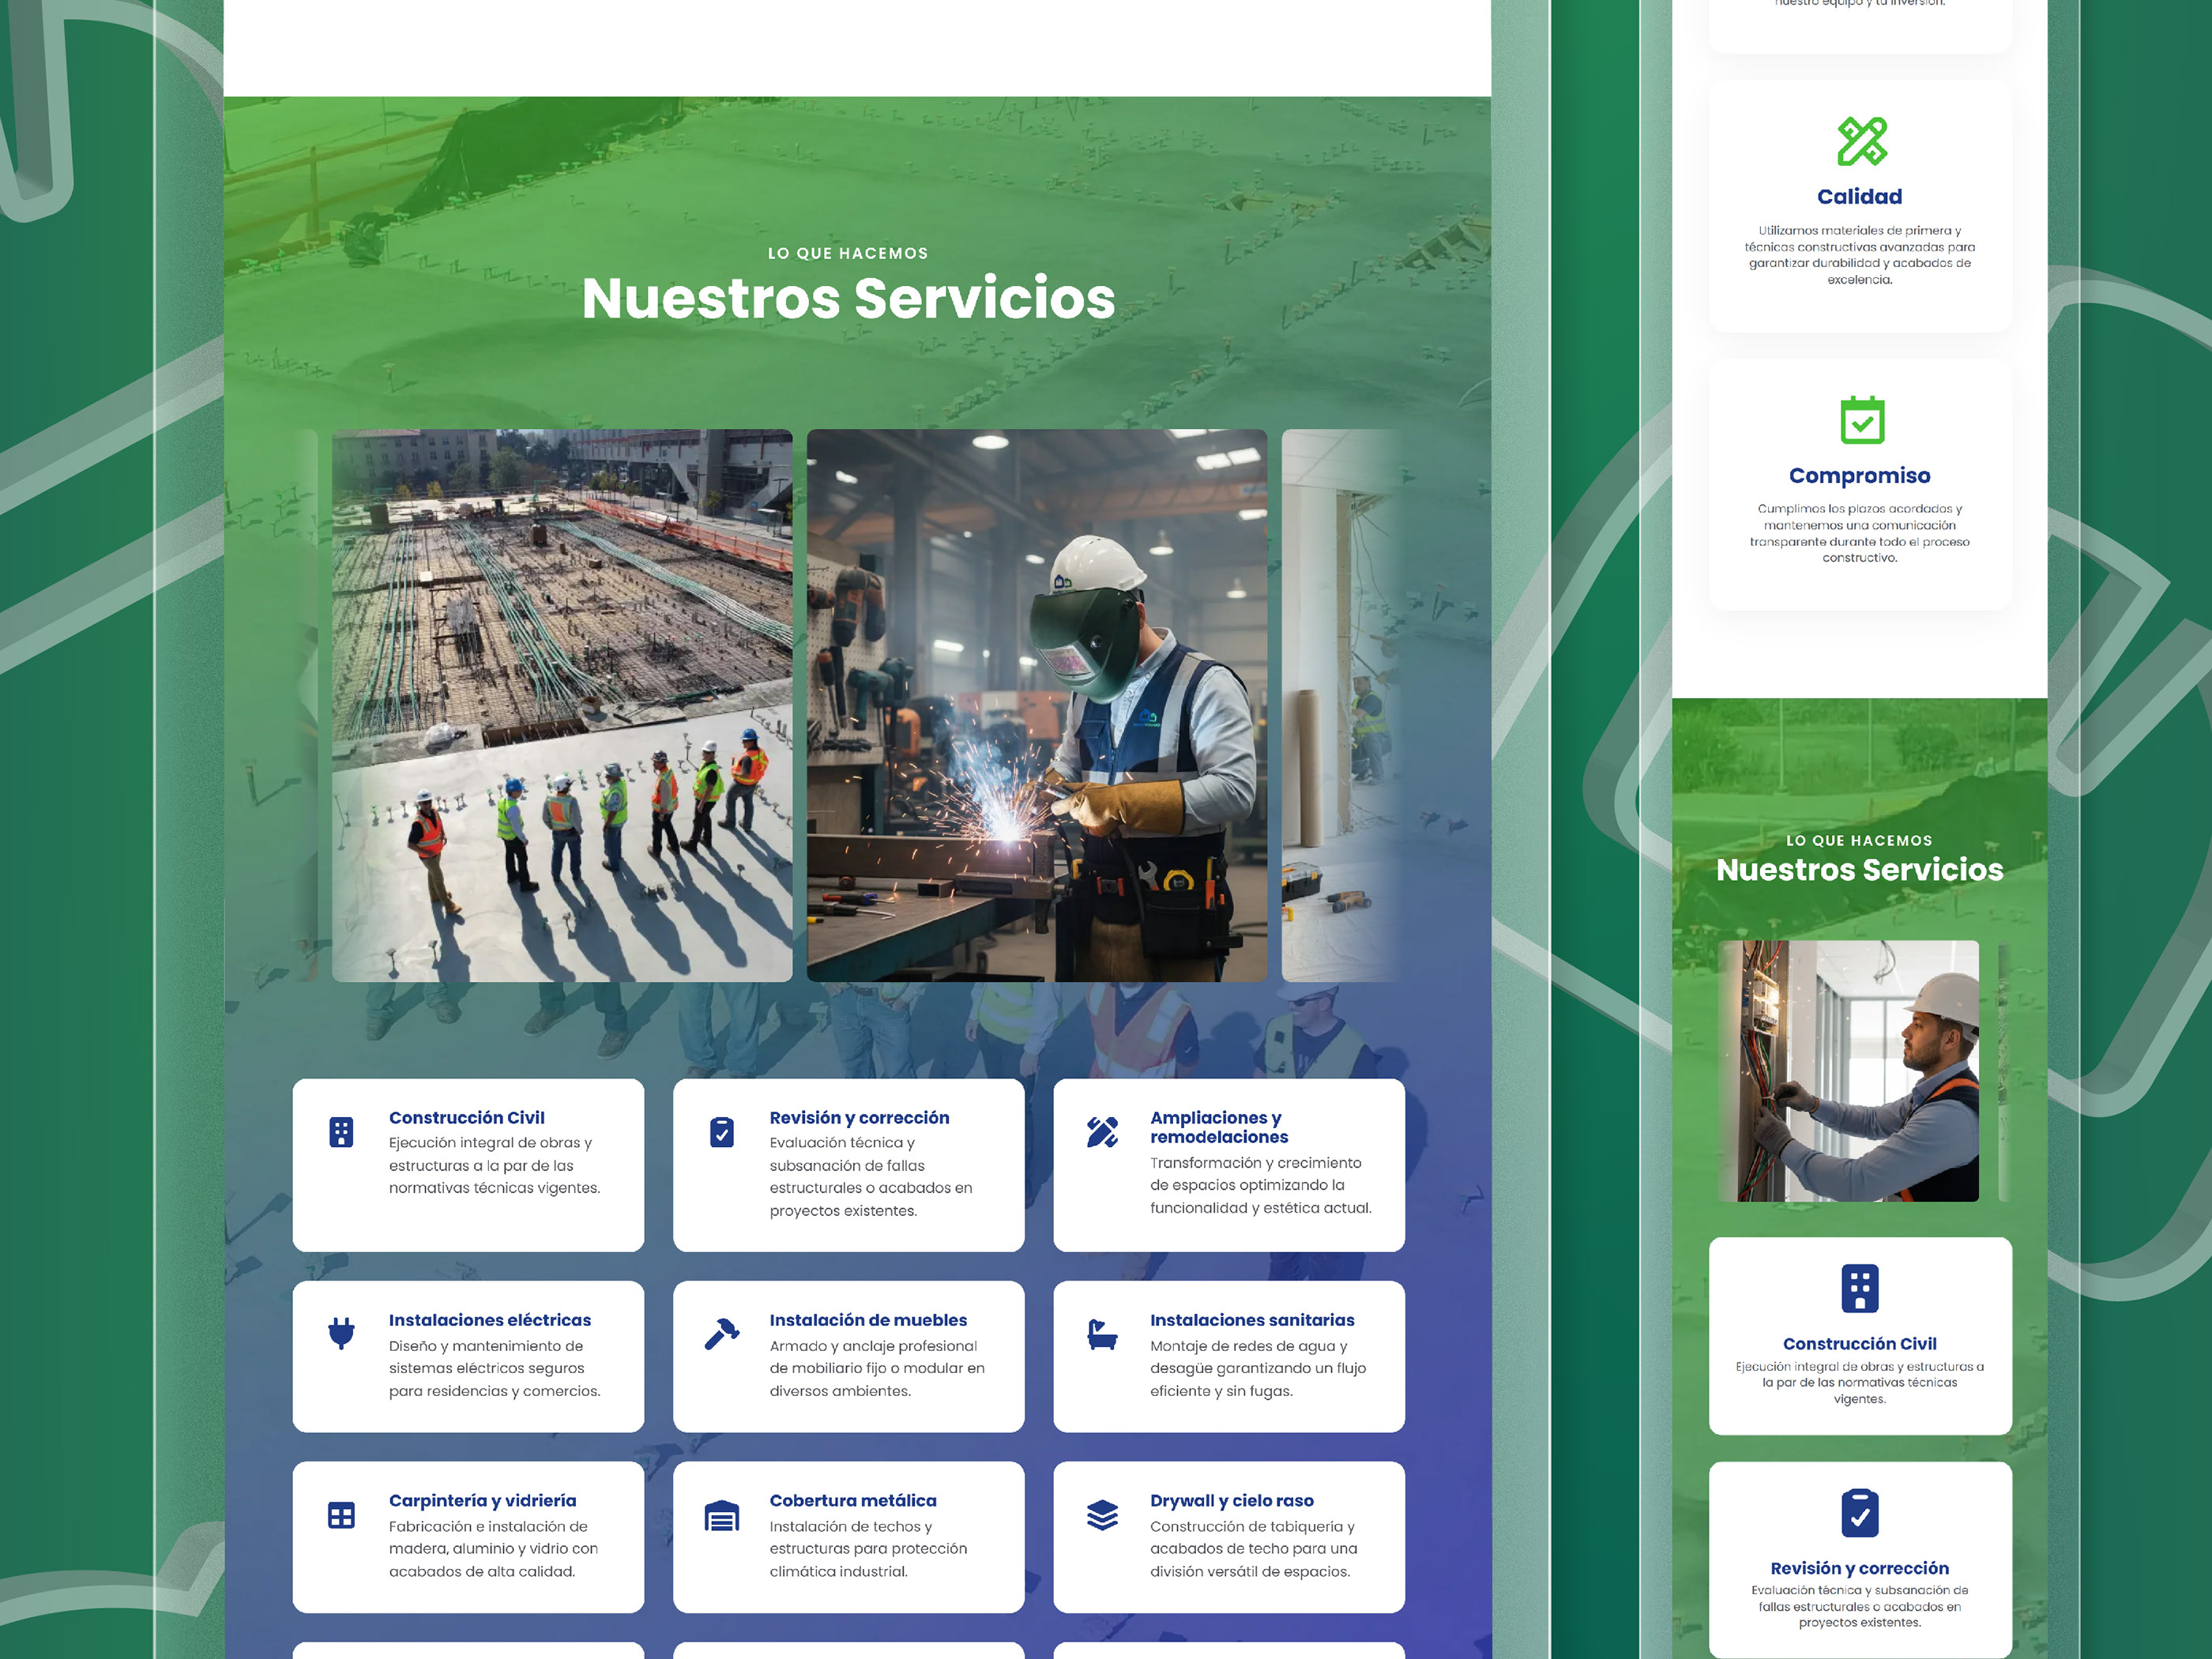Click the clipboard icon beside Revisión y corrección desktop card
The height and width of the screenshot is (1659, 2212).
(722, 1132)
